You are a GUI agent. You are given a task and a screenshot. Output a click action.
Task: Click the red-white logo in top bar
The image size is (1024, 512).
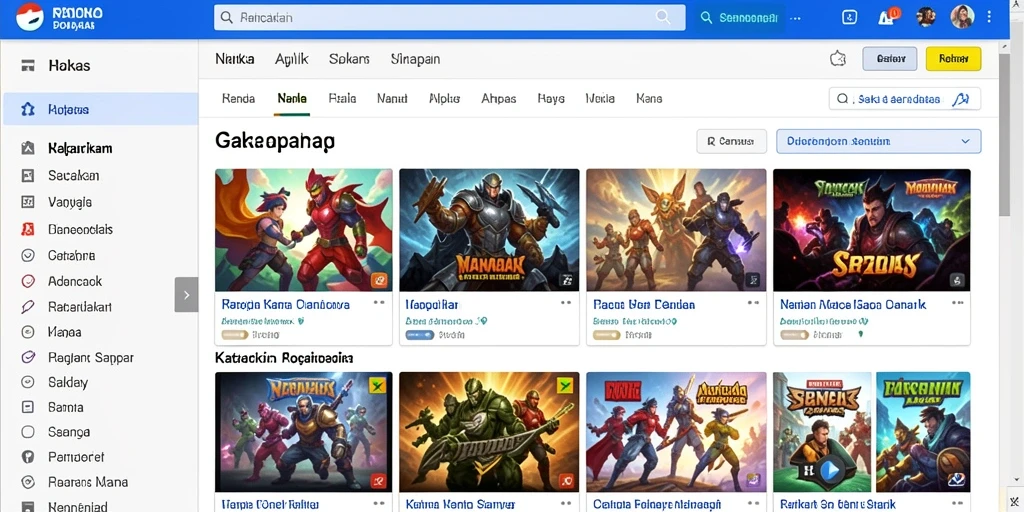pyautogui.click(x=29, y=17)
